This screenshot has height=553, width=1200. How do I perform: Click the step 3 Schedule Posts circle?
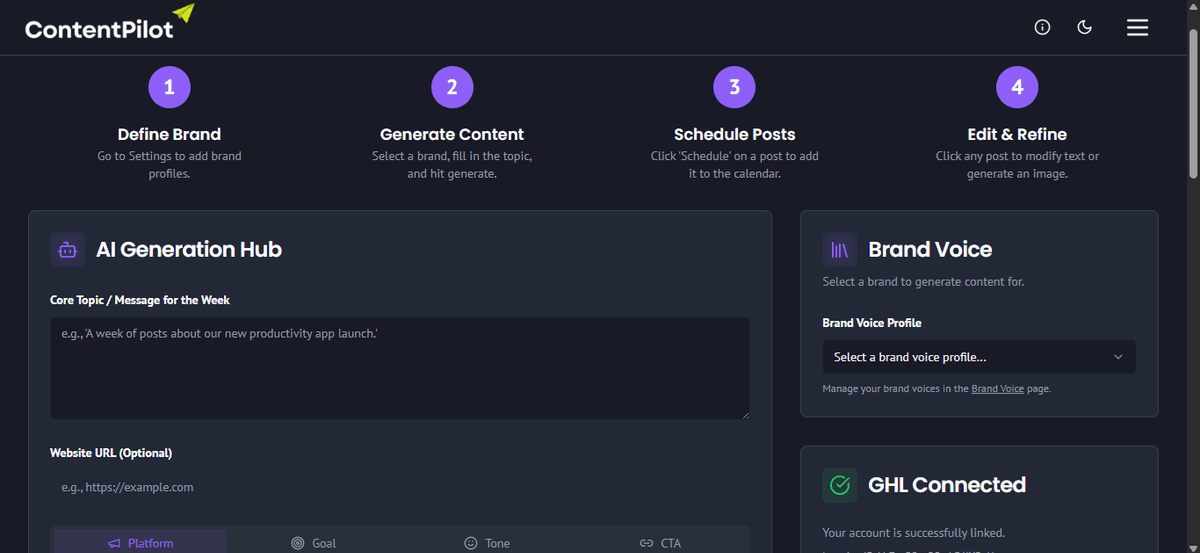(734, 87)
